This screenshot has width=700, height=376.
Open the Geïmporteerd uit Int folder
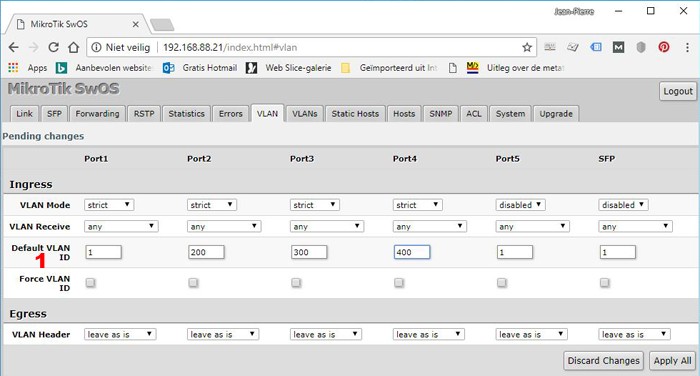point(389,68)
